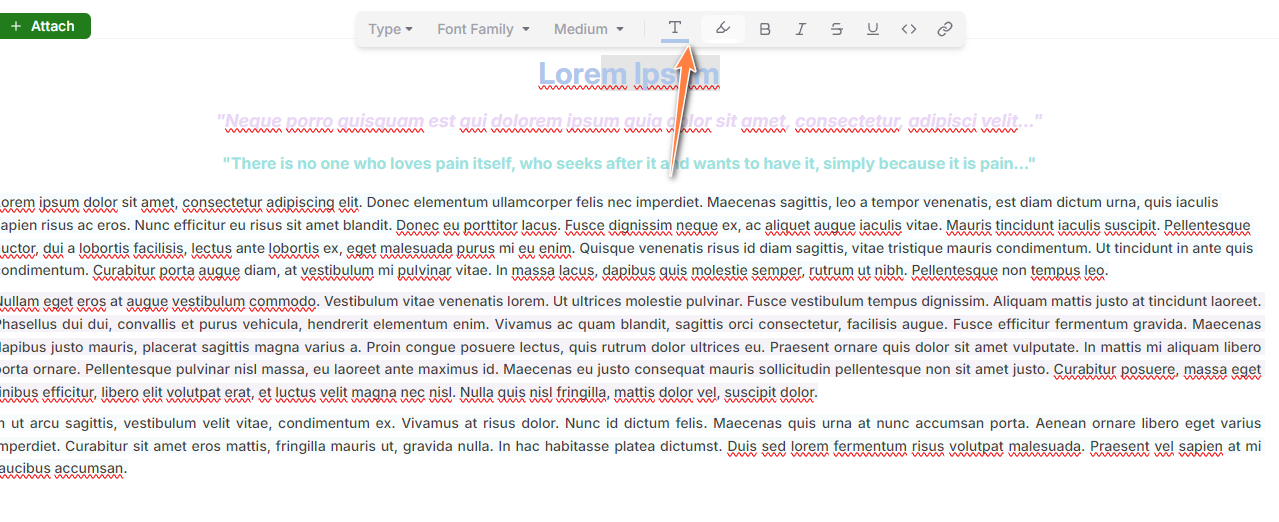Click the underlined word "accumsan" at text end
The height and width of the screenshot is (522, 1279).
90,468
